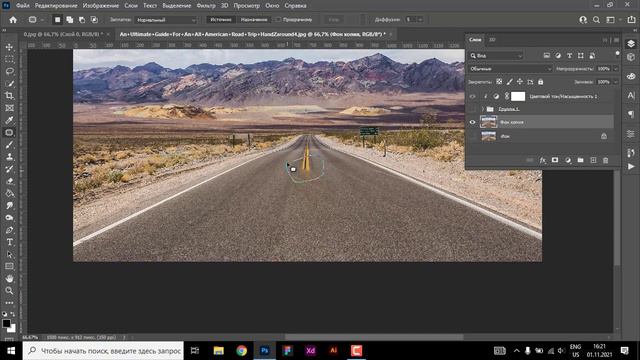Select the Hand tool
Screen dimensions: 640x360
(x=9, y=279)
